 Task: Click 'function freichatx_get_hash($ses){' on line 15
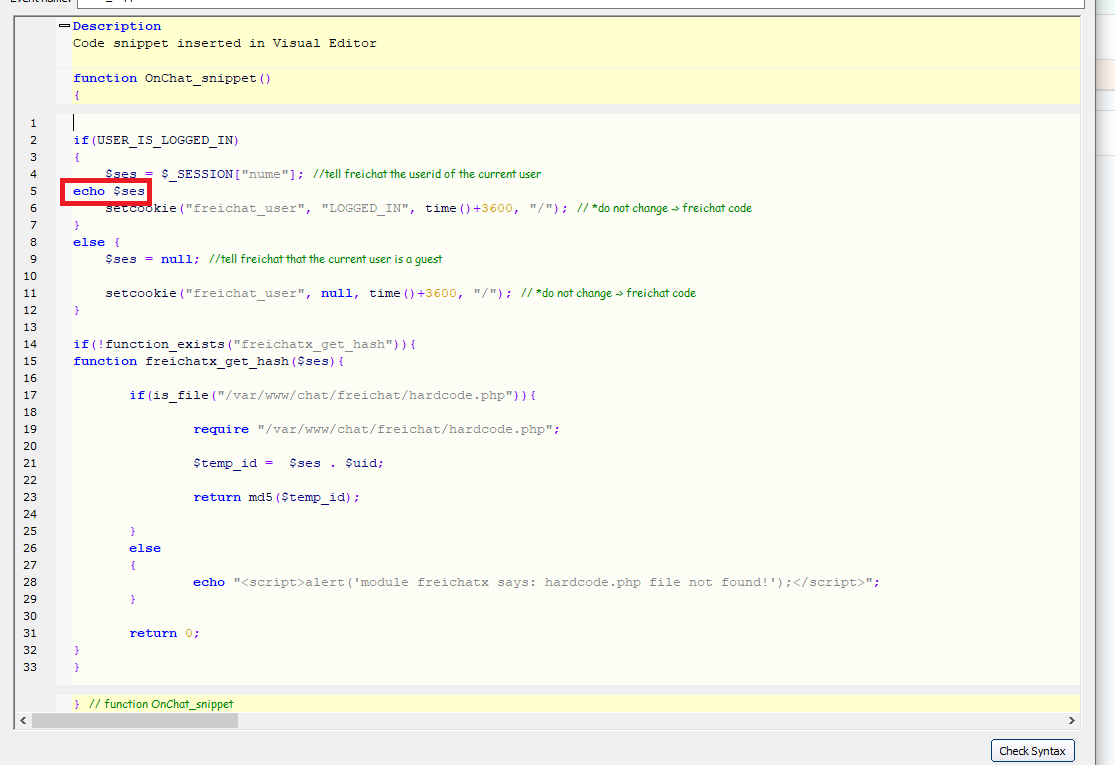click(208, 362)
